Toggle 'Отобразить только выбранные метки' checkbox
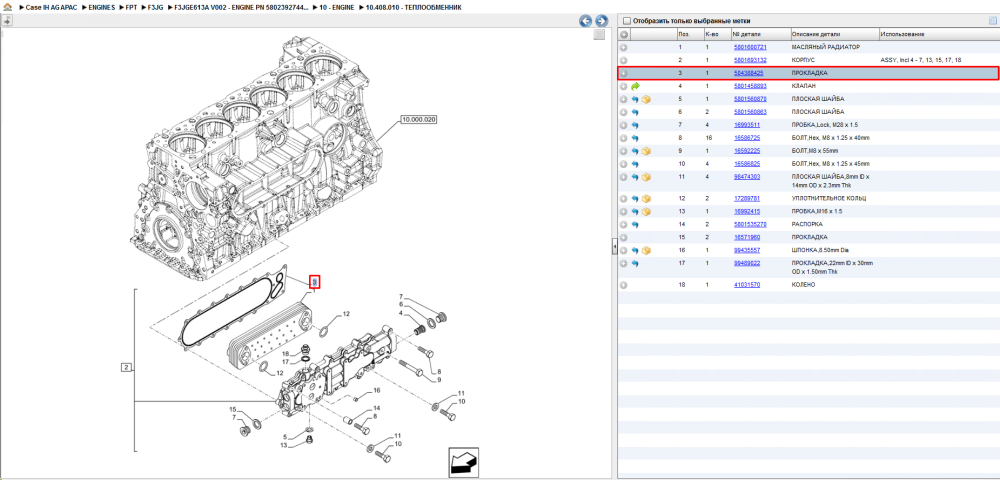The height and width of the screenshot is (480, 1000). pos(626,20)
